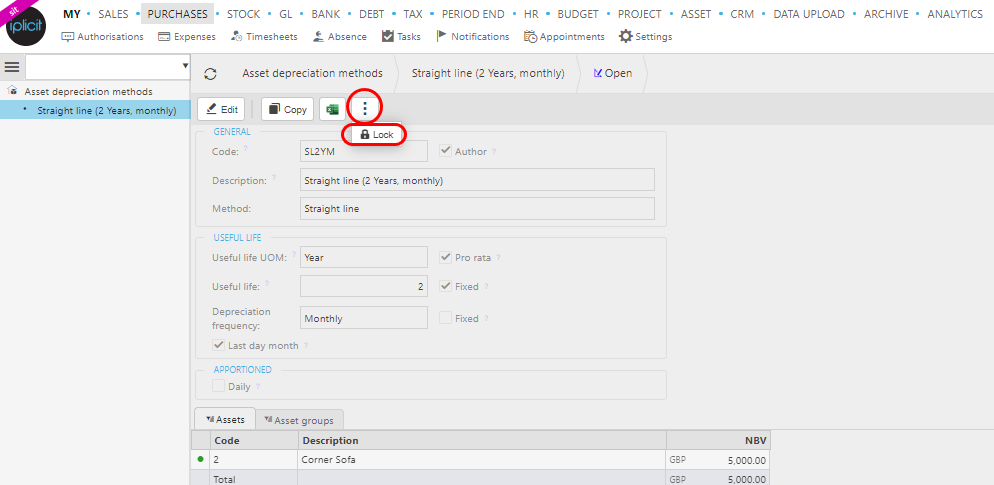Viewport: 994px width, 485px height.
Task: Click help icon beside Description label
Action: 274,178
